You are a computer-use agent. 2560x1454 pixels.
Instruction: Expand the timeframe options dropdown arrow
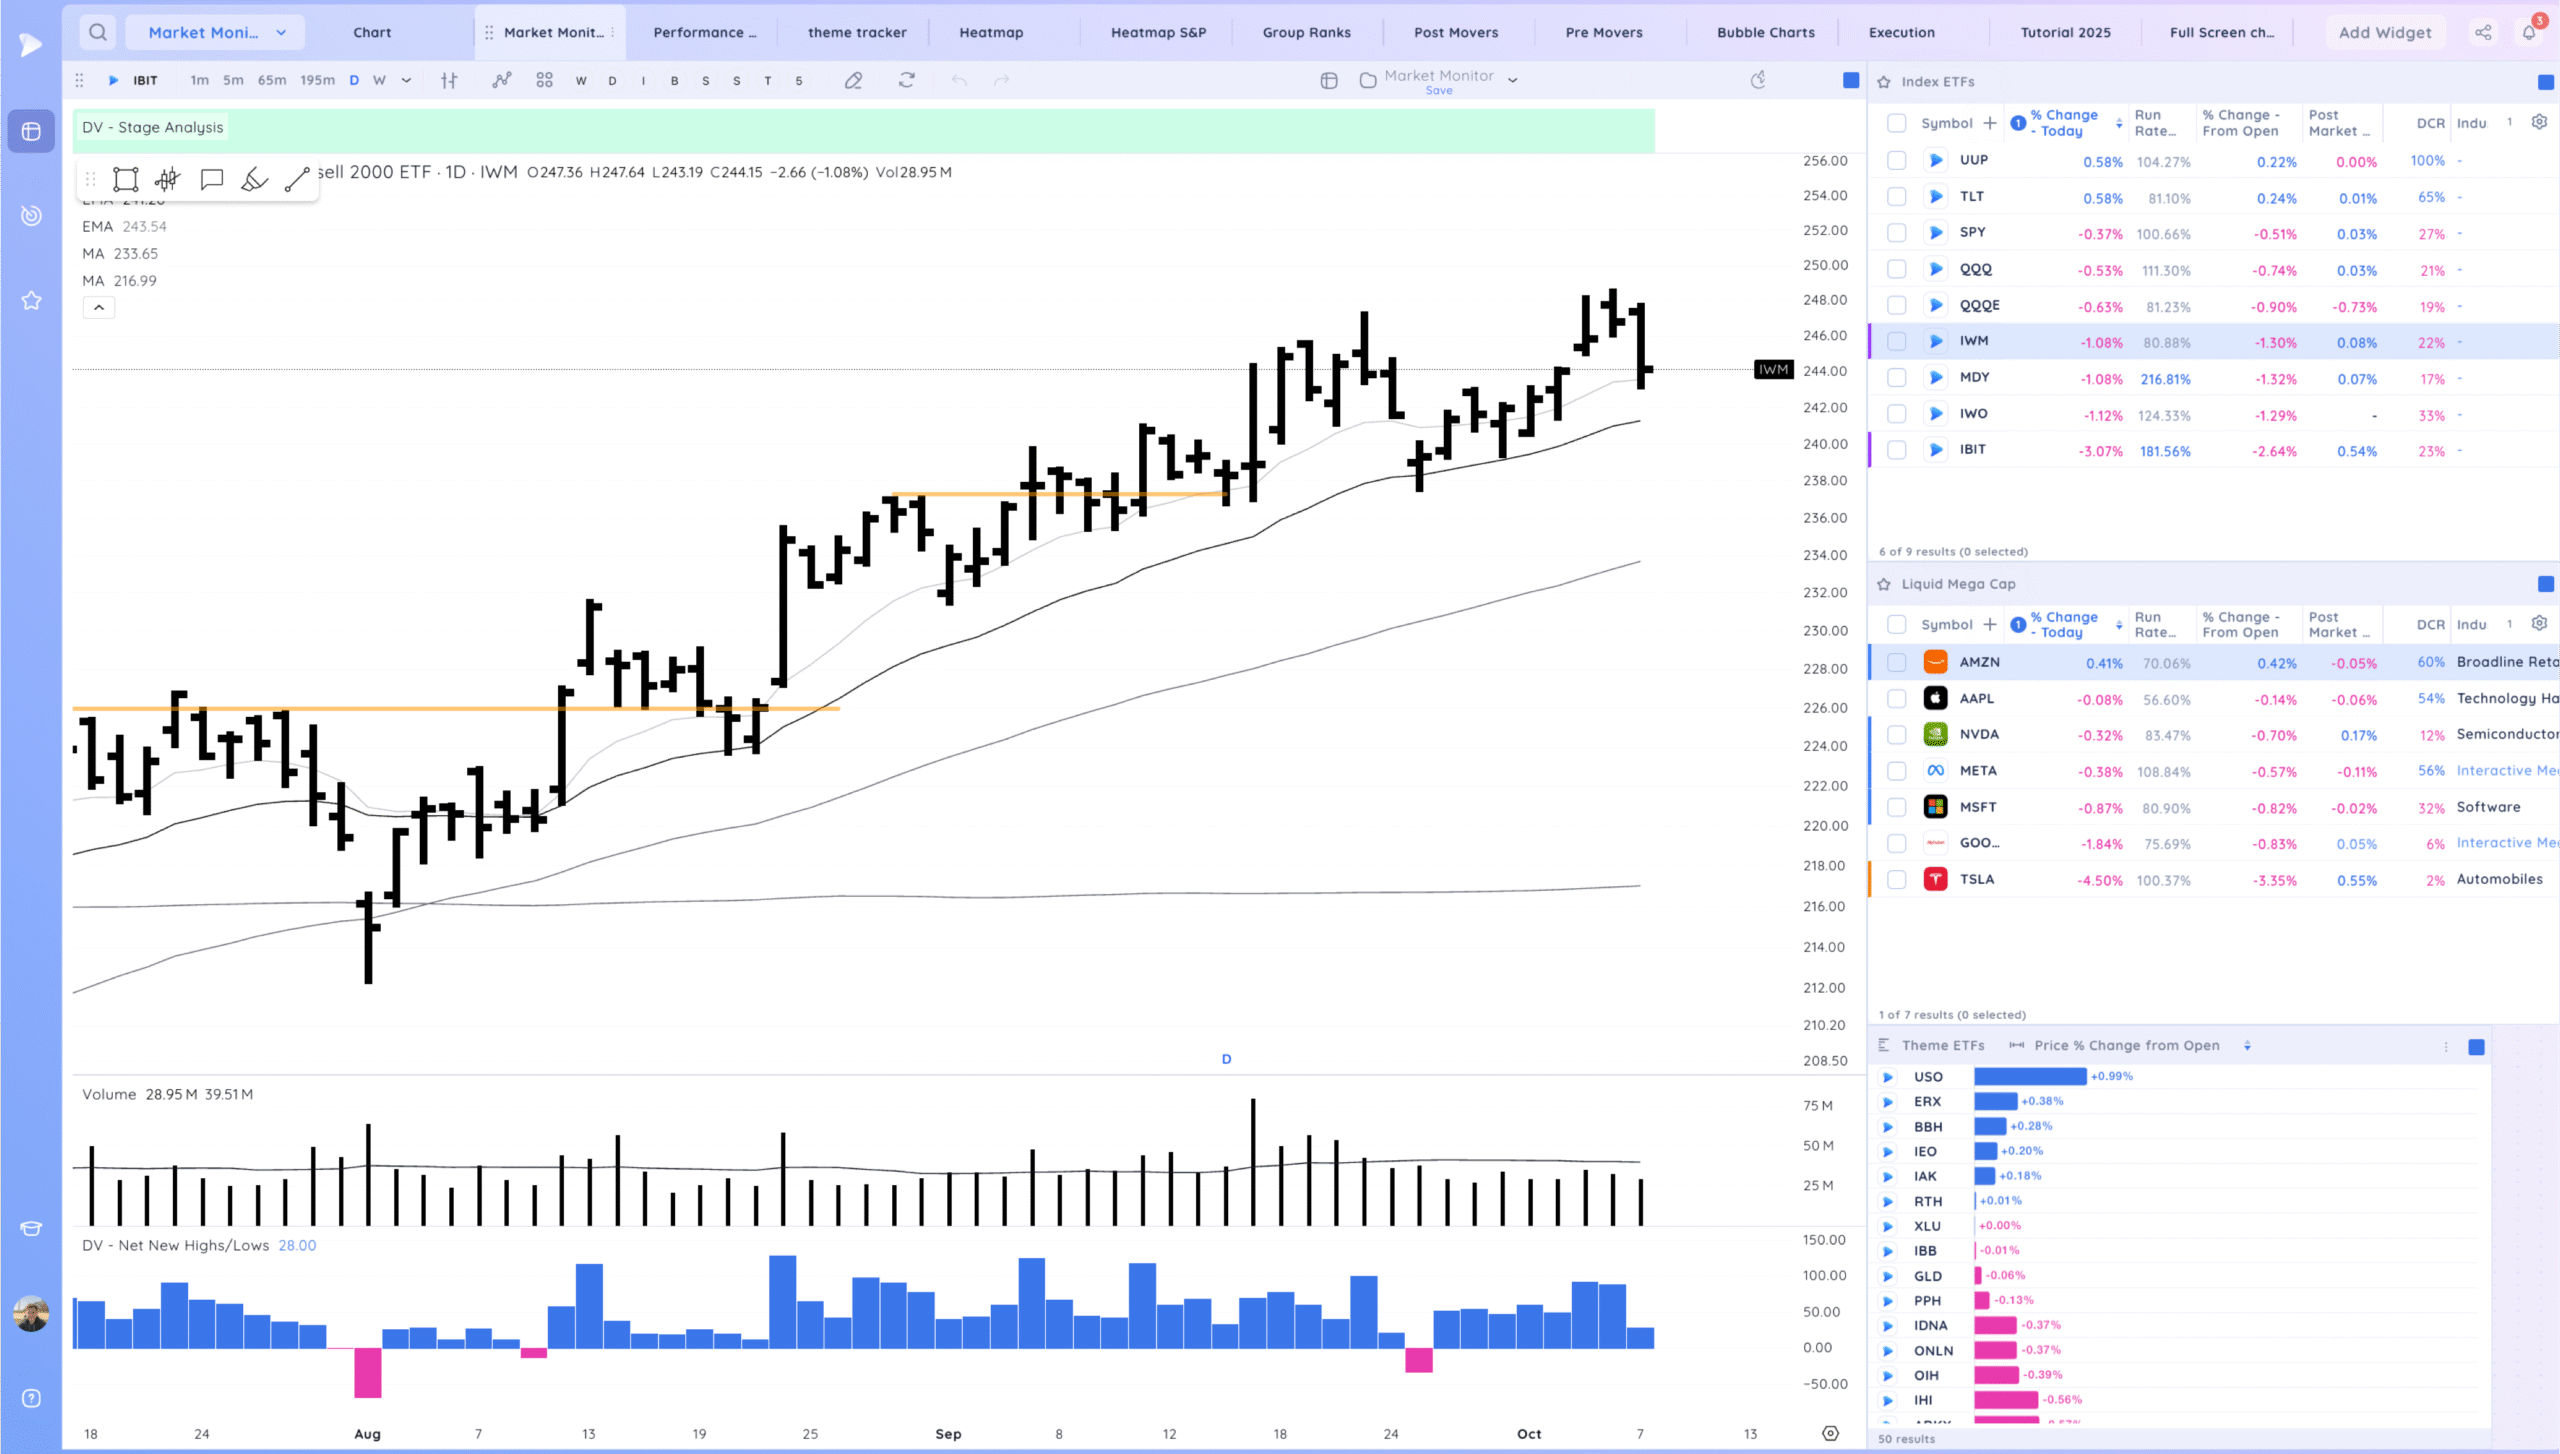click(406, 81)
